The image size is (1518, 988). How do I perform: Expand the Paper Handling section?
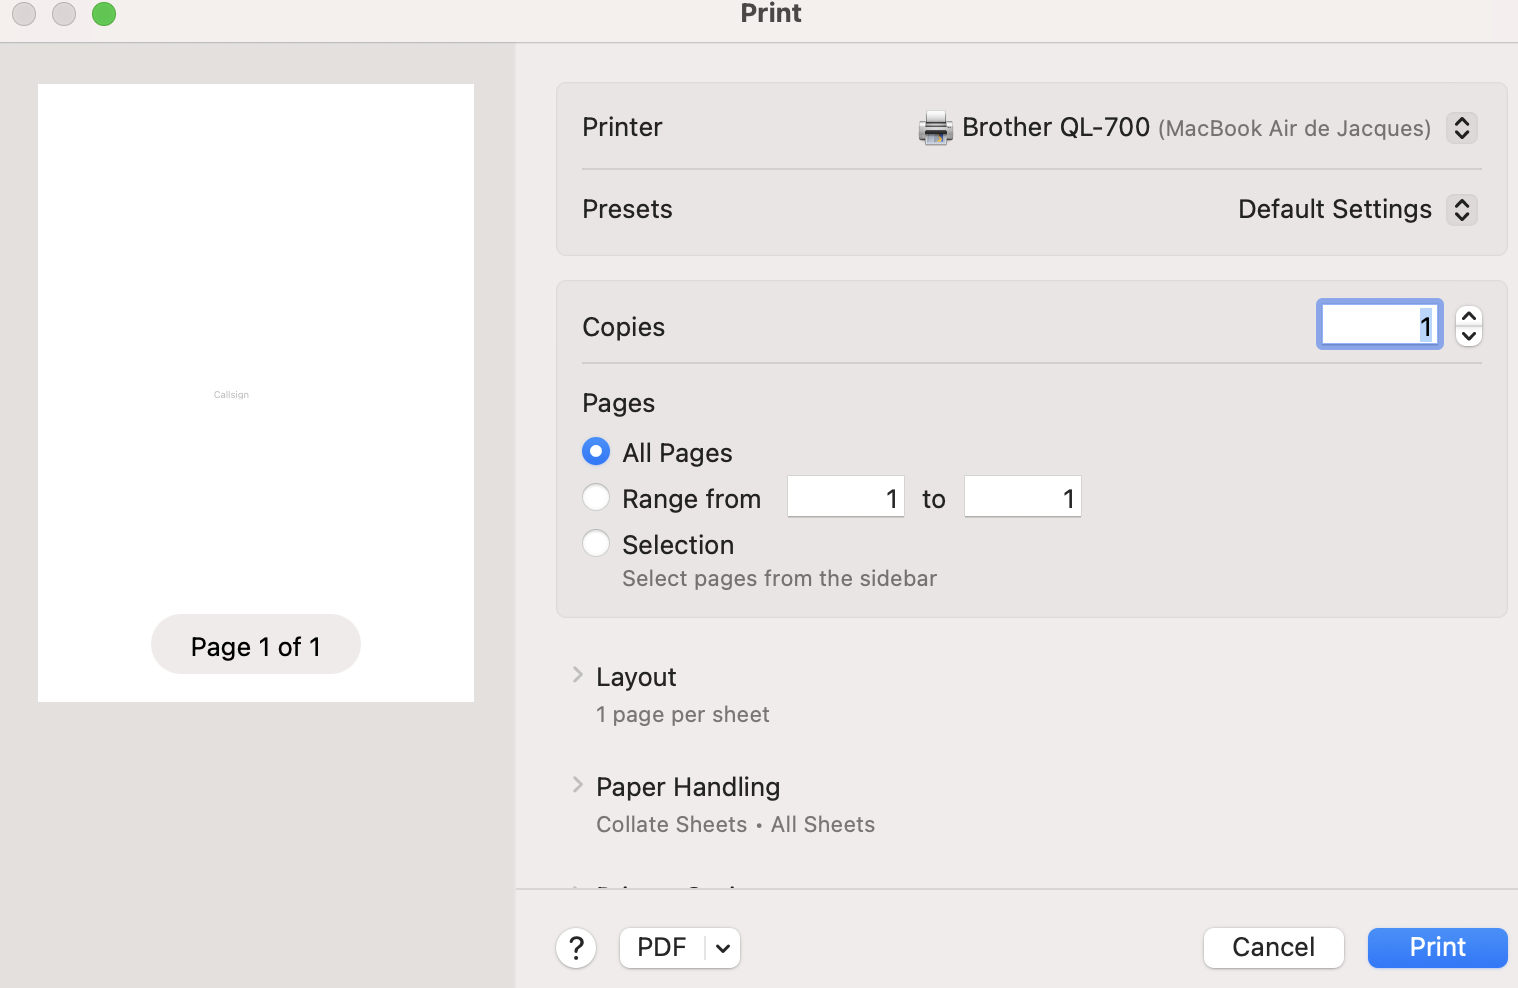coord(578,786)
